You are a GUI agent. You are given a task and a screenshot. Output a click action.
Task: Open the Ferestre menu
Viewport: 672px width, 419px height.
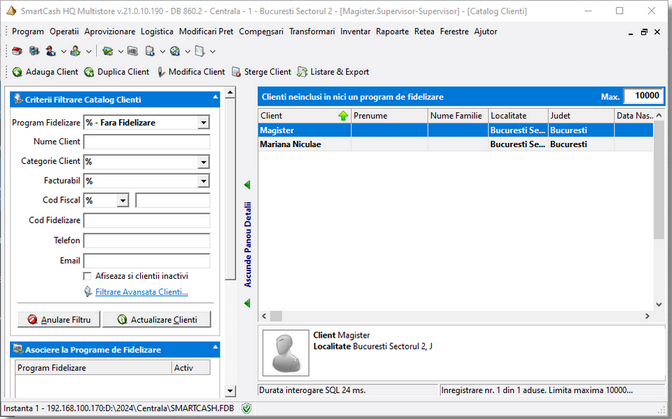click(454, 32)
